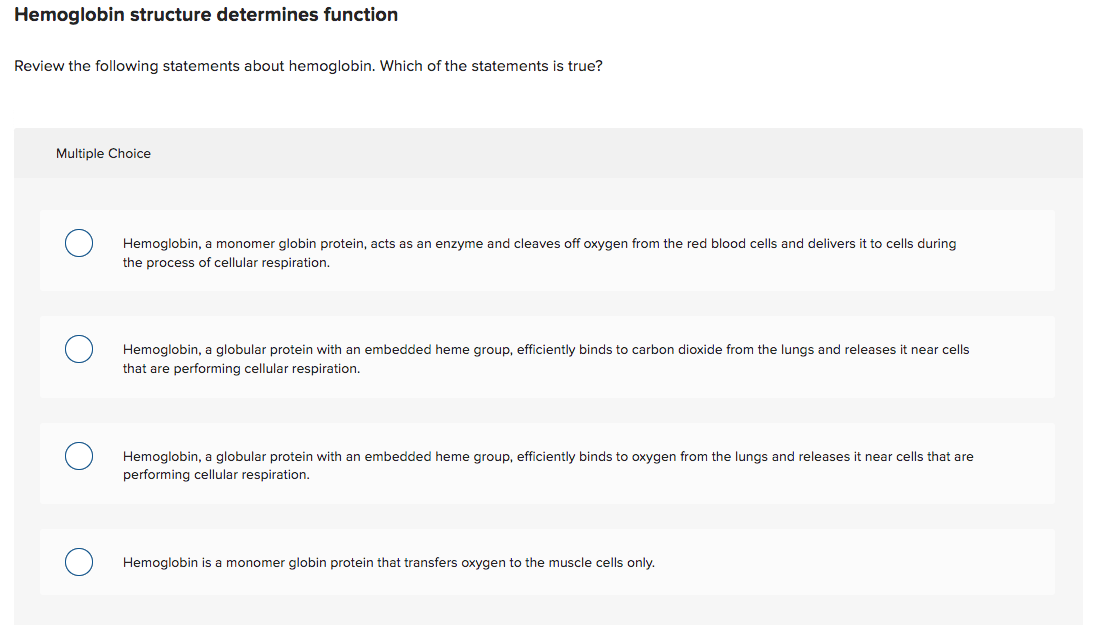Click the 'Multiple Choice' label

click(103, 154)
